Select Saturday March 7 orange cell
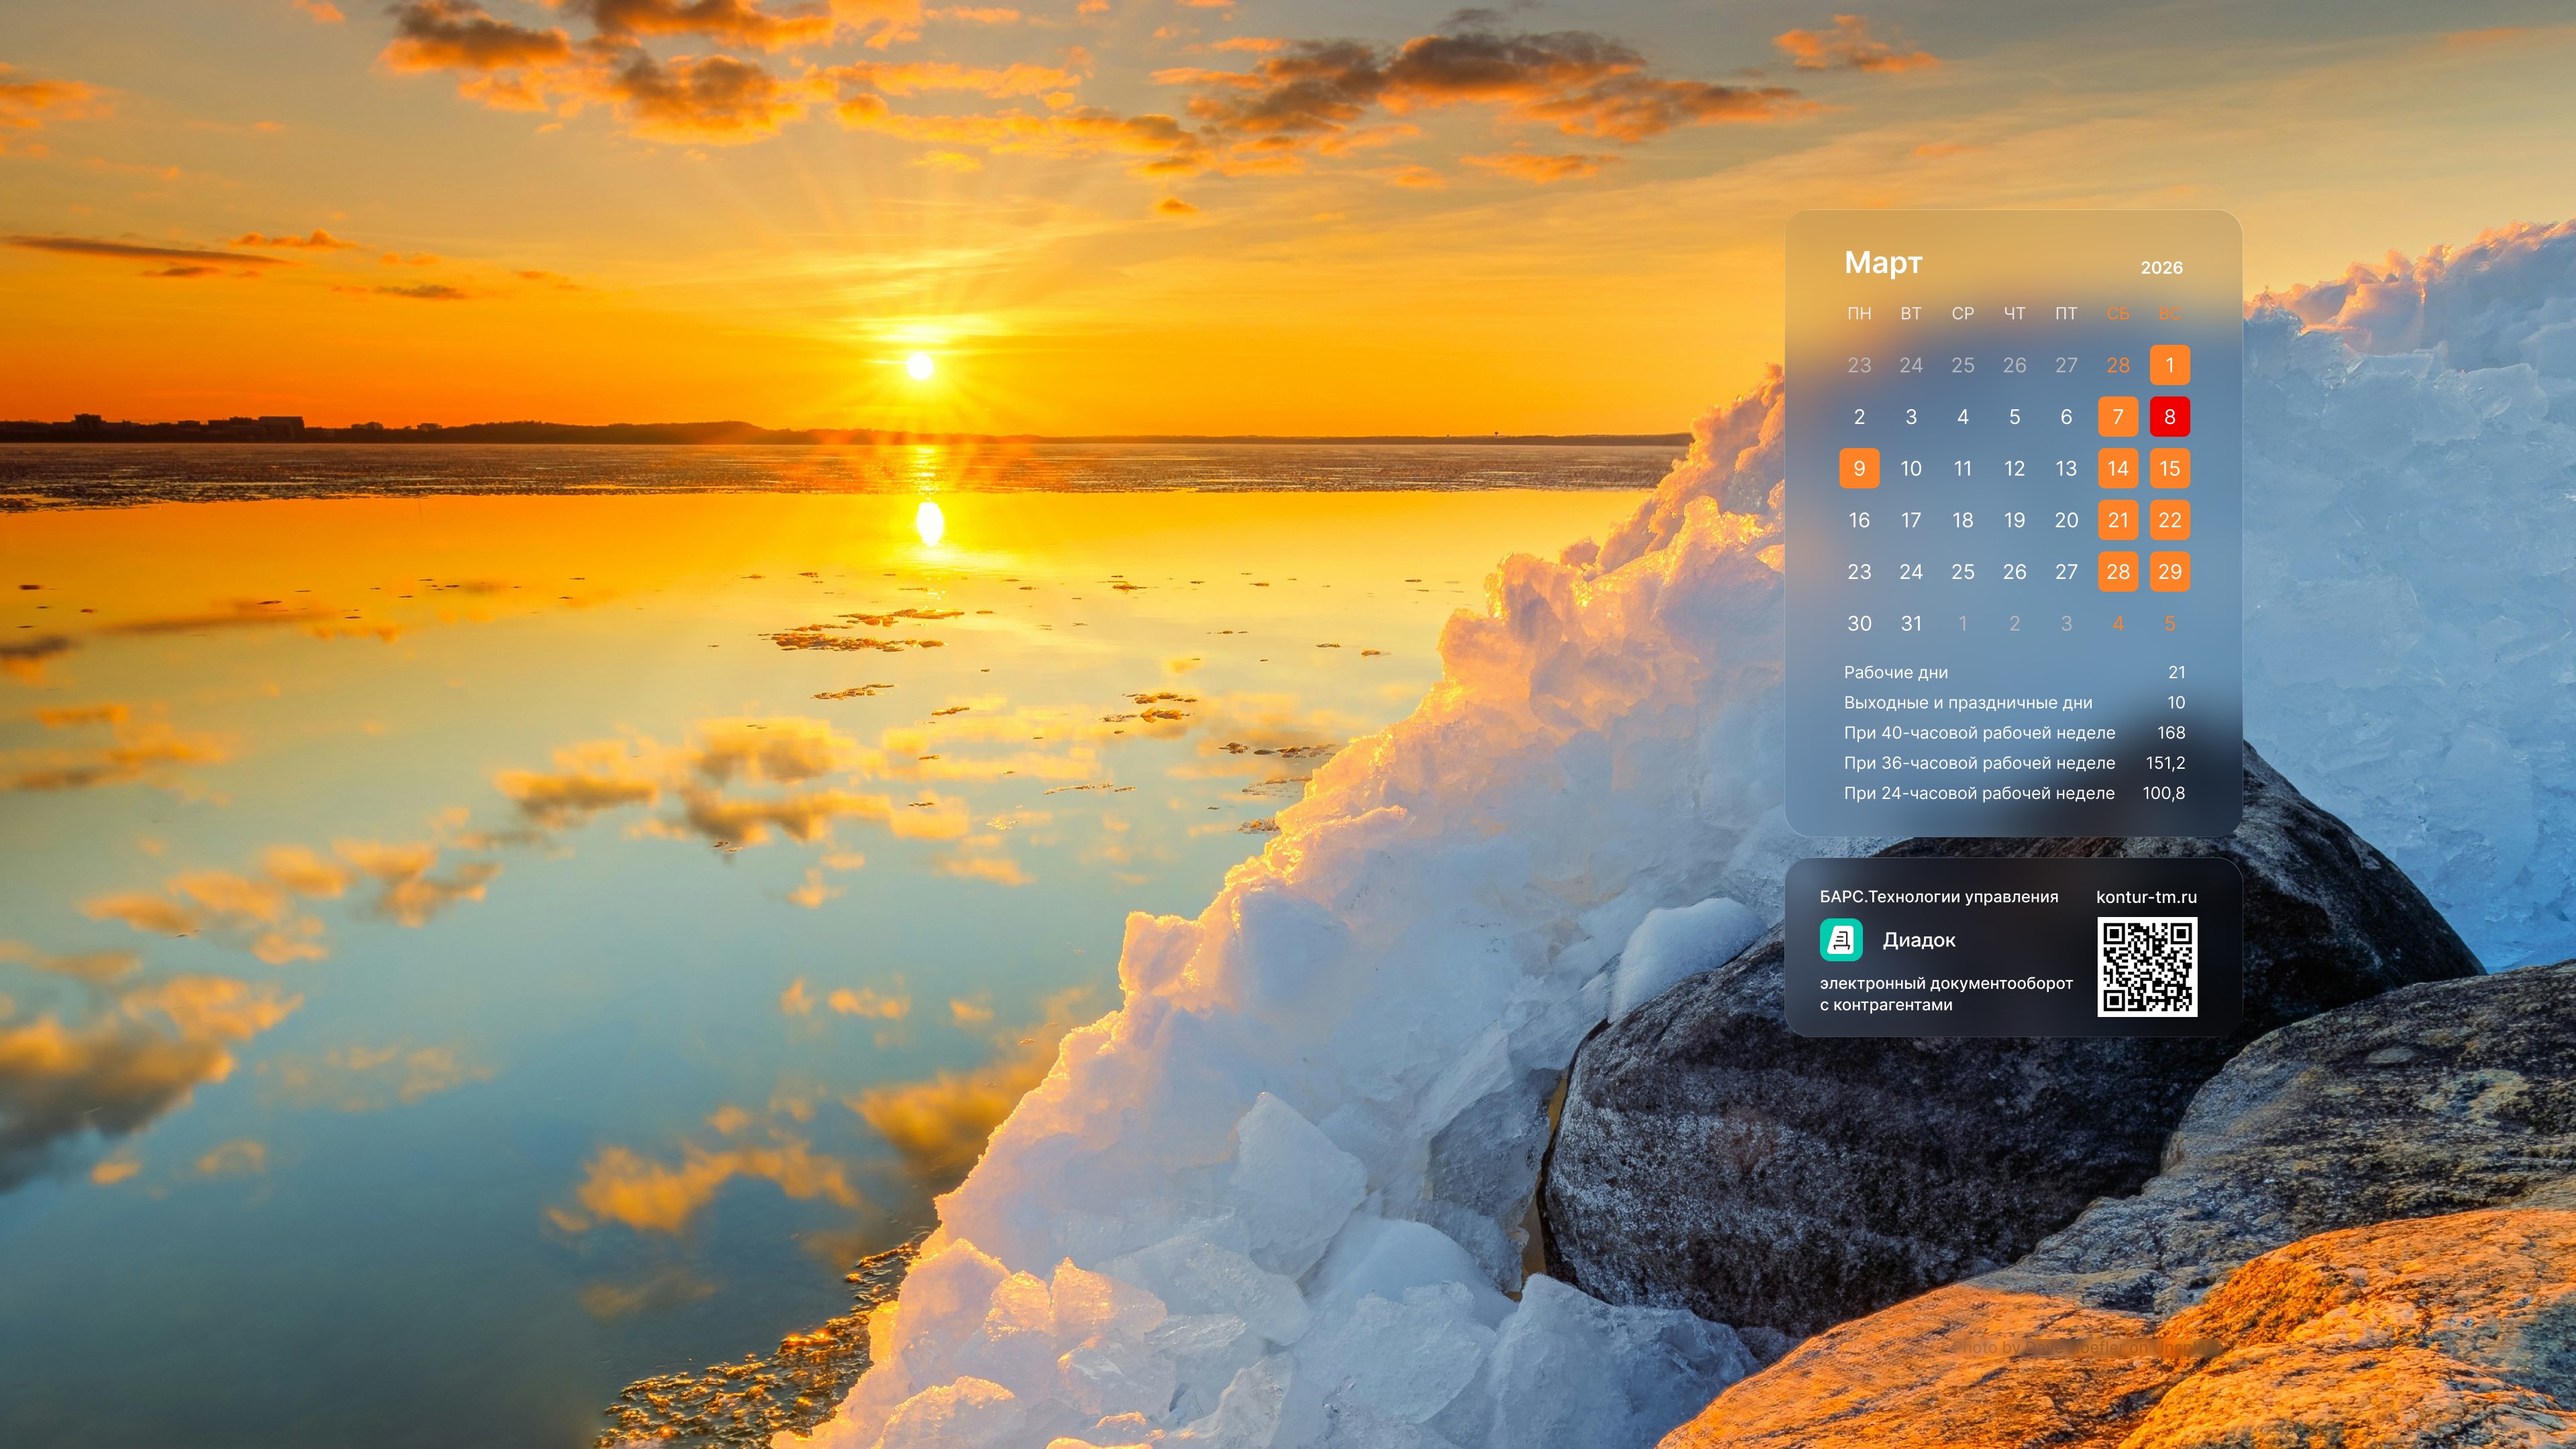 click(x=2117, y=417)
